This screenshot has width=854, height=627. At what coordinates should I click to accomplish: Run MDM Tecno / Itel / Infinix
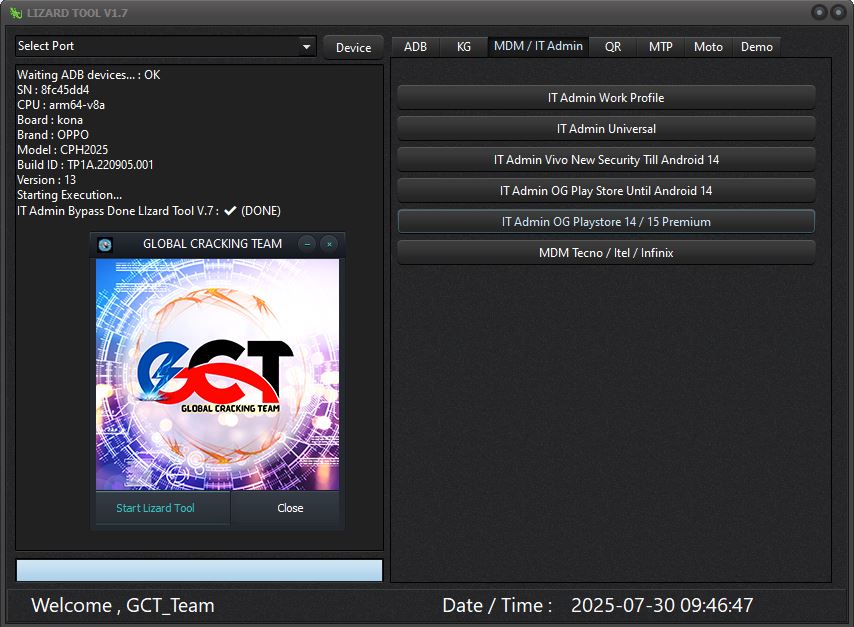point(606,253)
